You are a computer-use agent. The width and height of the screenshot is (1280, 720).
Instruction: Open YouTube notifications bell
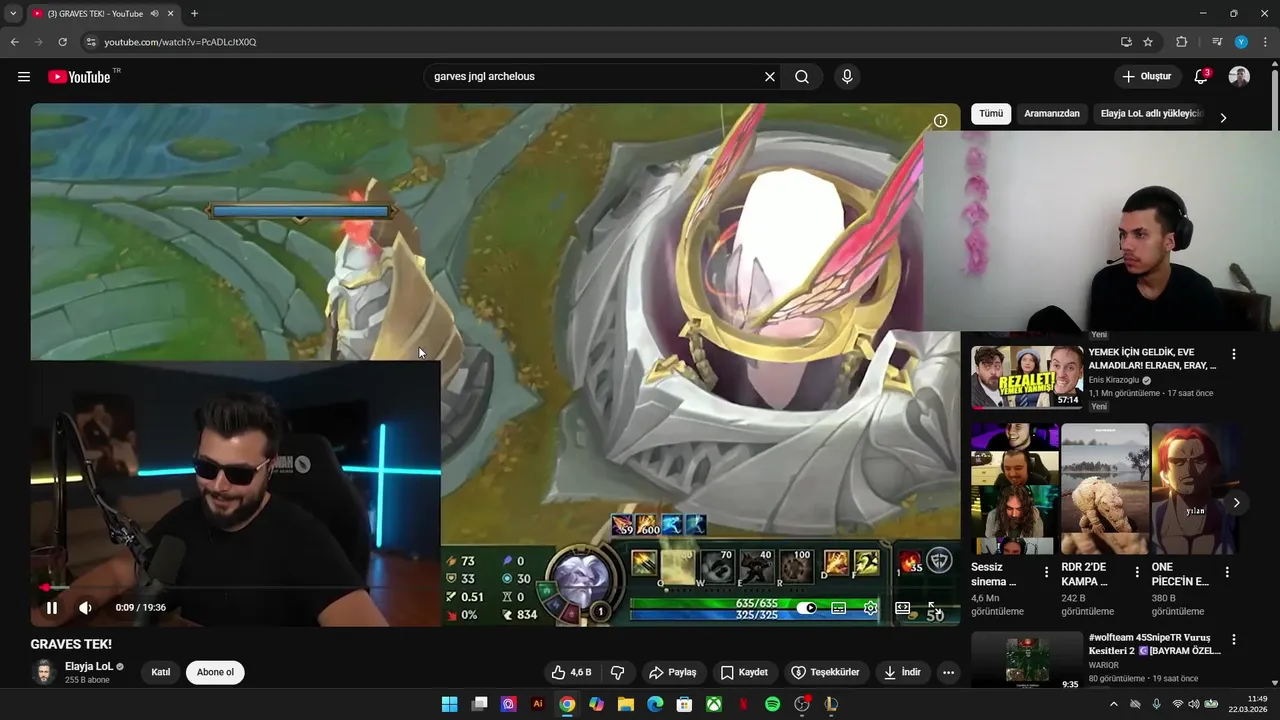pyautogui.click(x=1201, y=77)
